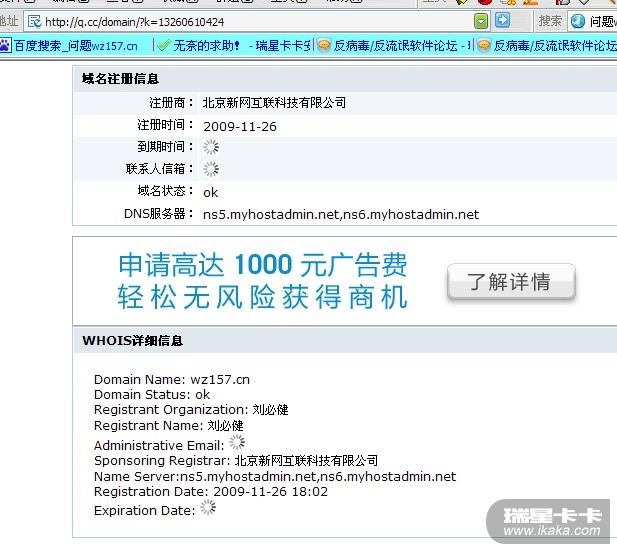
Task: Click the Administrative Email loading spinner
Action: 237,442
